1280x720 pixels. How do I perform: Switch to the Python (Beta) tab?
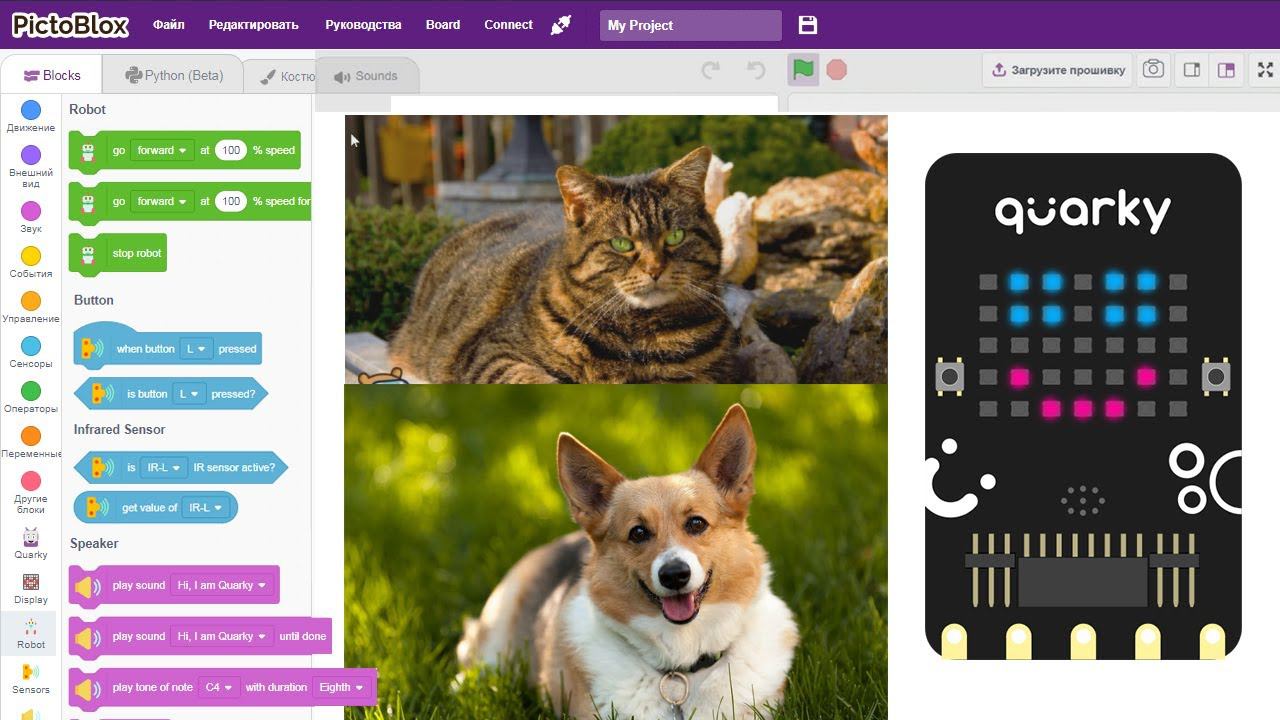pos(174,75)
